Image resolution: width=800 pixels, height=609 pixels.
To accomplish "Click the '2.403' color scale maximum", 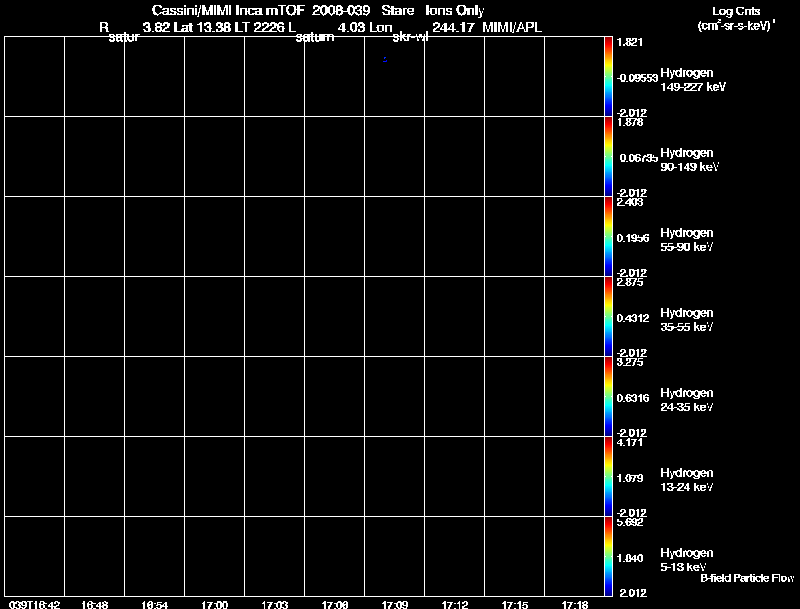I will tap(630, 202).
